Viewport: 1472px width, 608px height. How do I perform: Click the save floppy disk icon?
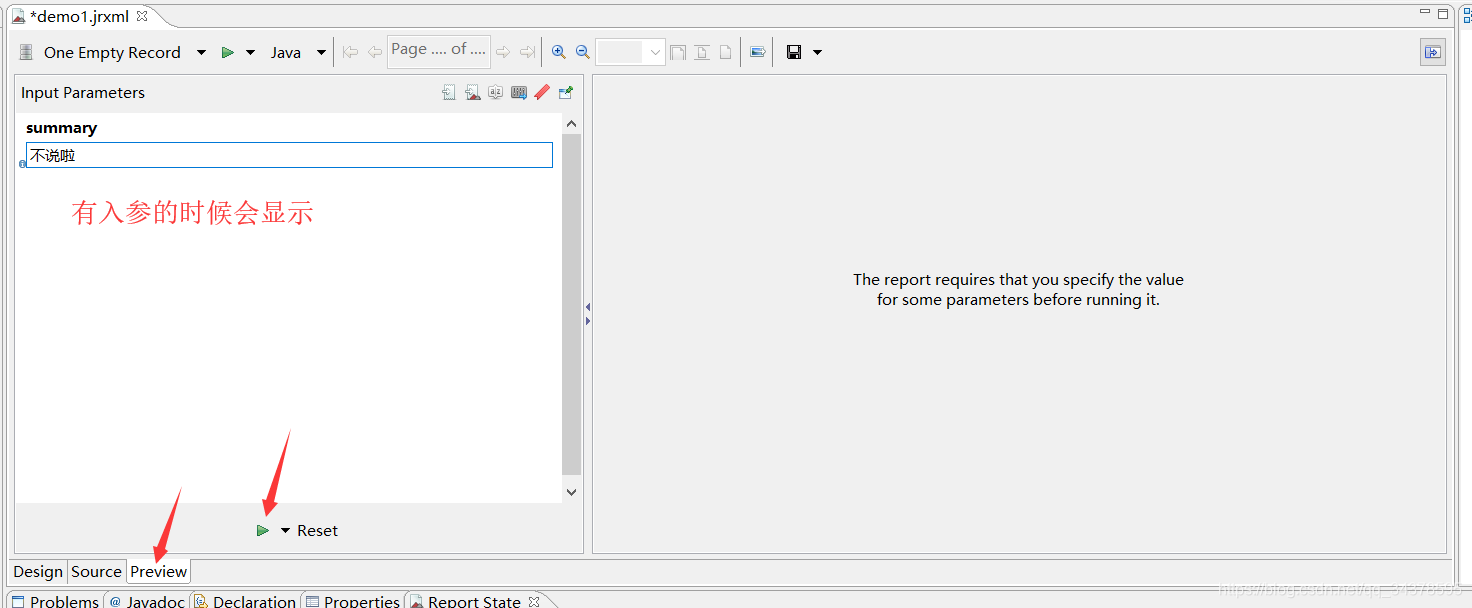tap(794, 53)
